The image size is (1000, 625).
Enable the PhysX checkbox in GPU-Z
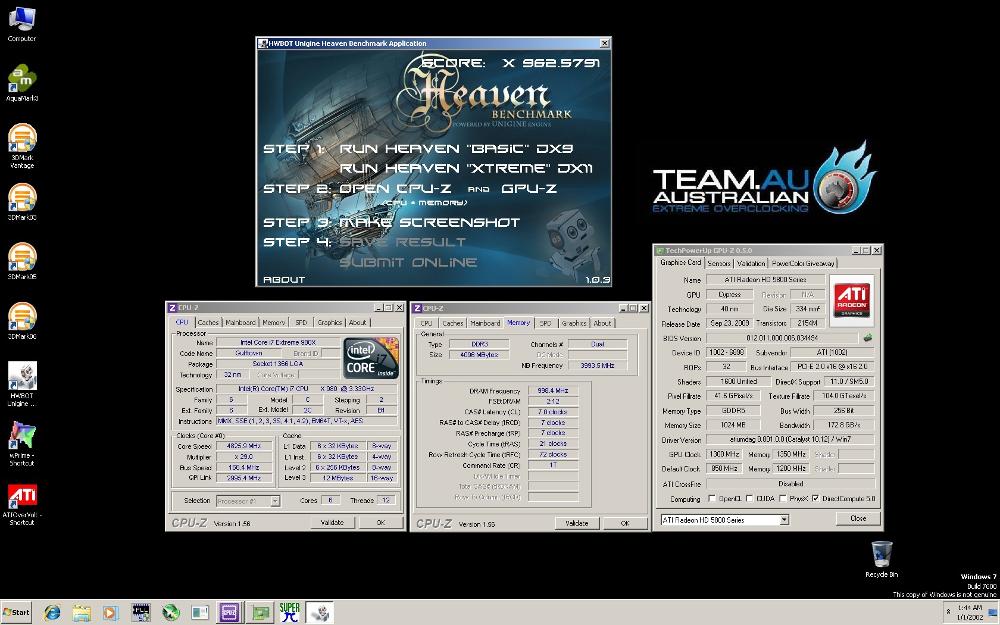pos(783,499)
